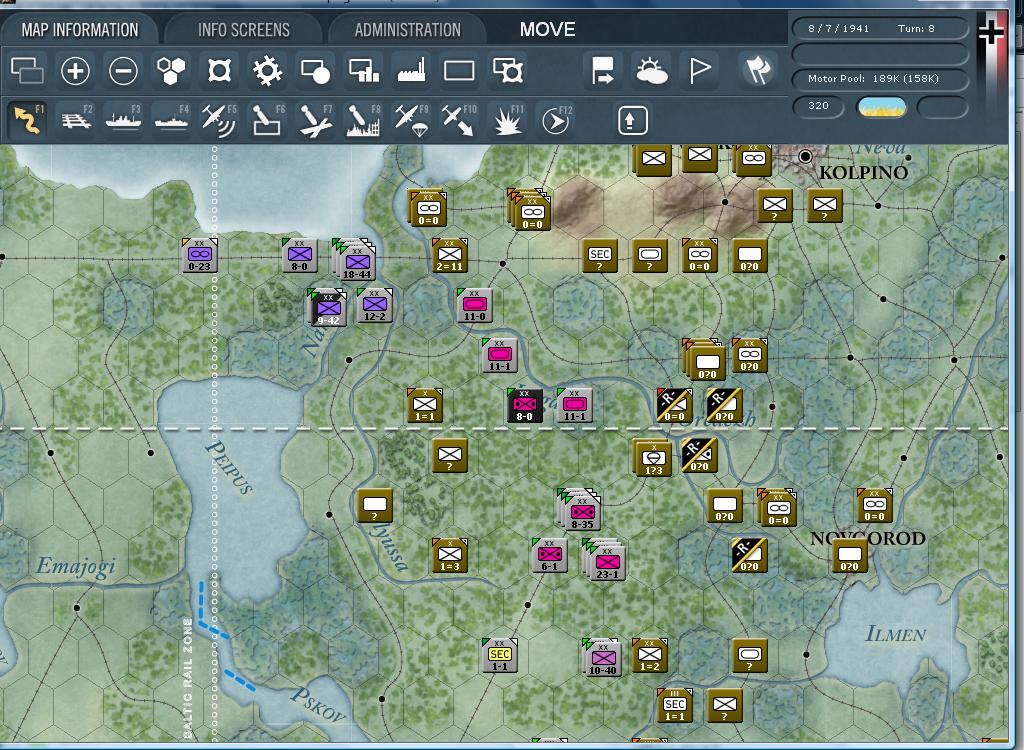Select the Map Information tab
Screen dimensions: 1024x750
point(80,30)
